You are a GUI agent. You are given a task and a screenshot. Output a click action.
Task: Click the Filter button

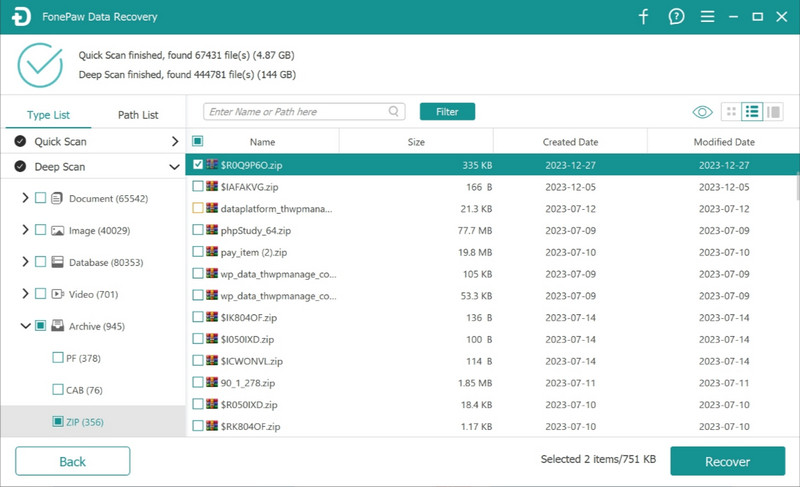[447, 112]
